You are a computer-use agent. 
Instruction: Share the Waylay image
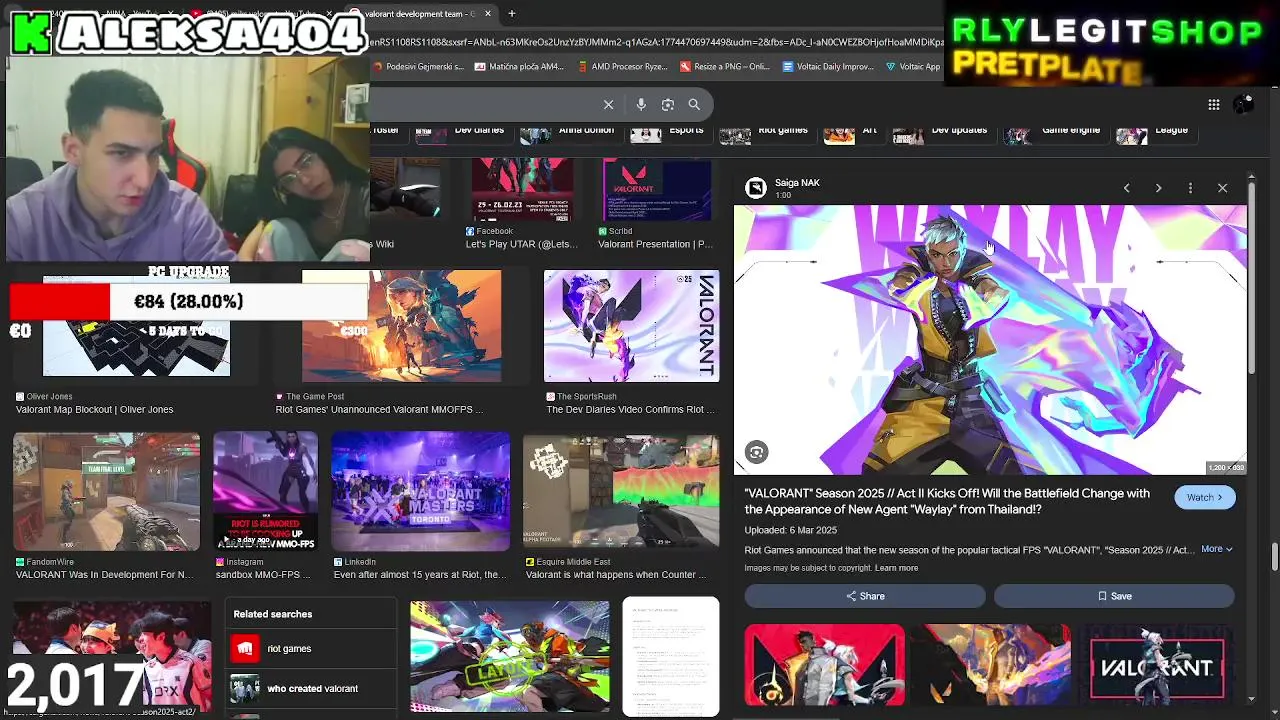[x=865, y=596]
